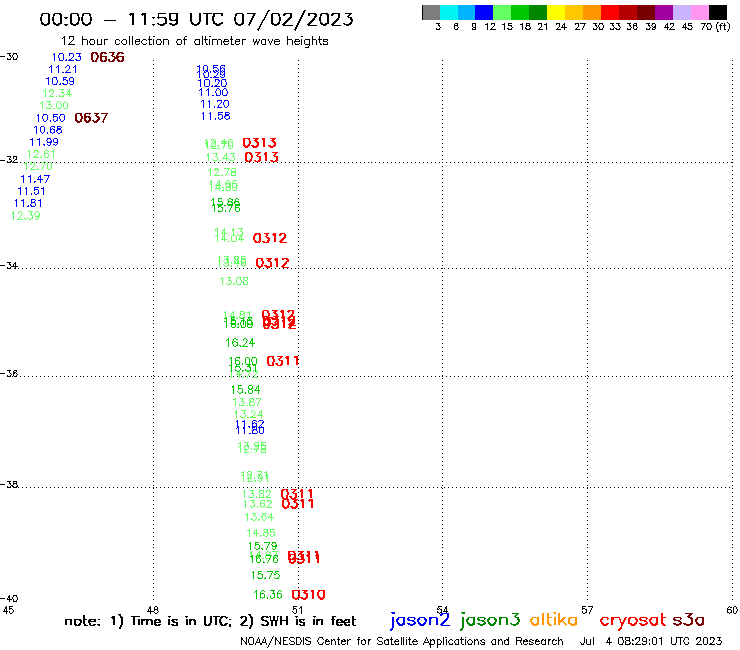Click the wave height 16.36
The image size is (740, 650).
268,595
